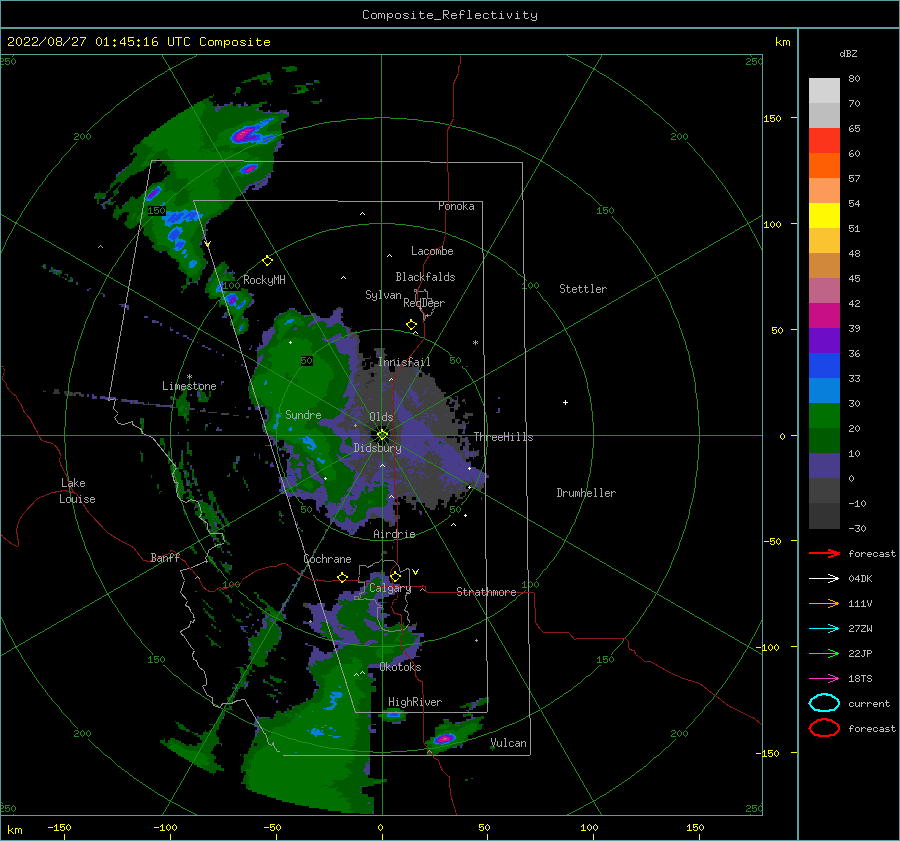The image size is (900, 841).
Task: Click the Drumheller city label
Action: pyautogui.click(x=586, y=493)
